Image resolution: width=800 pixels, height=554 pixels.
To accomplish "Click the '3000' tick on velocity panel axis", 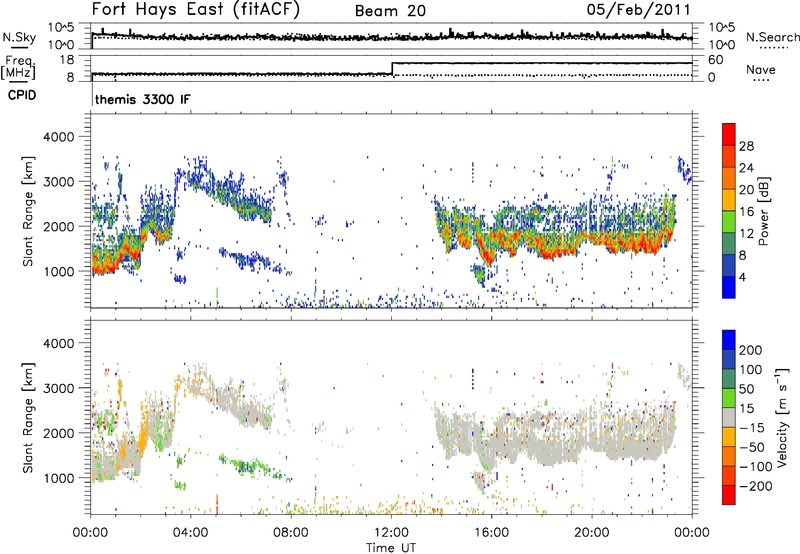I will 59,388.
